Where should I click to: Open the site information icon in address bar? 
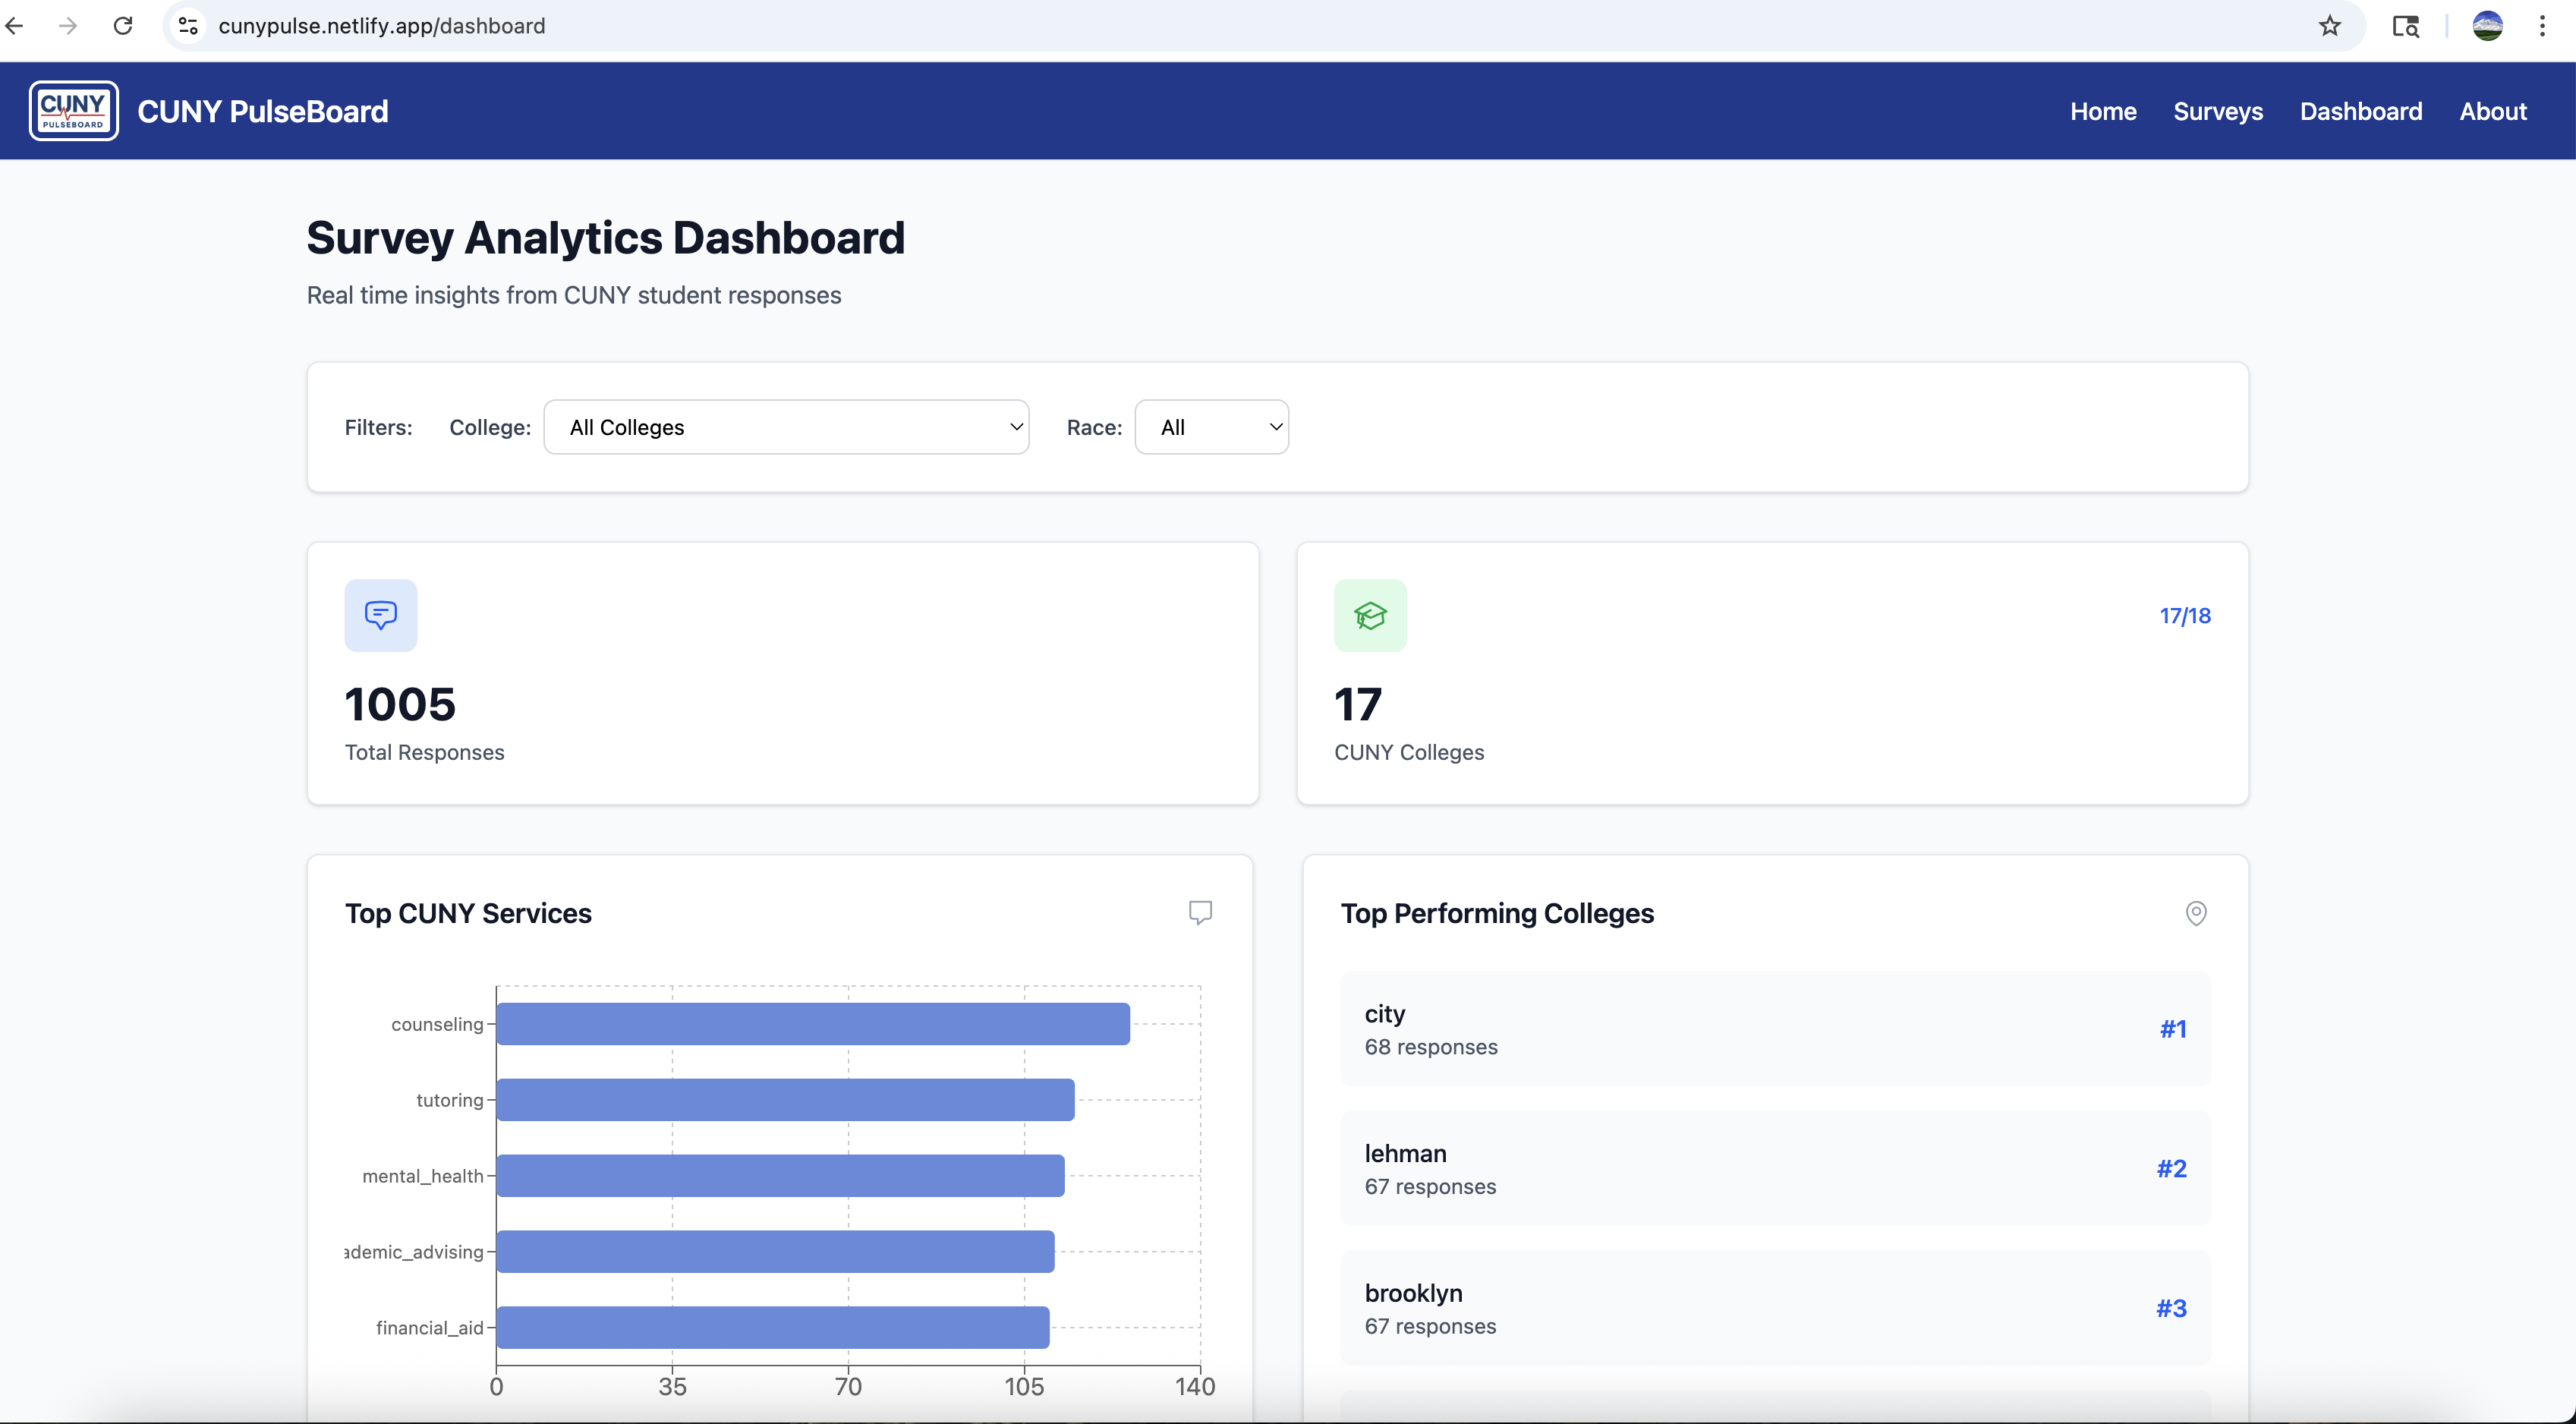point(188,26)
